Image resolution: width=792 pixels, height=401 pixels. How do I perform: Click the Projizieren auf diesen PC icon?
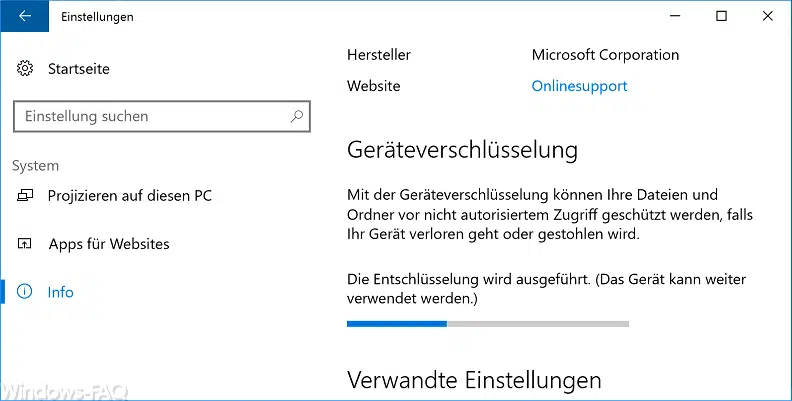(25, 196)
